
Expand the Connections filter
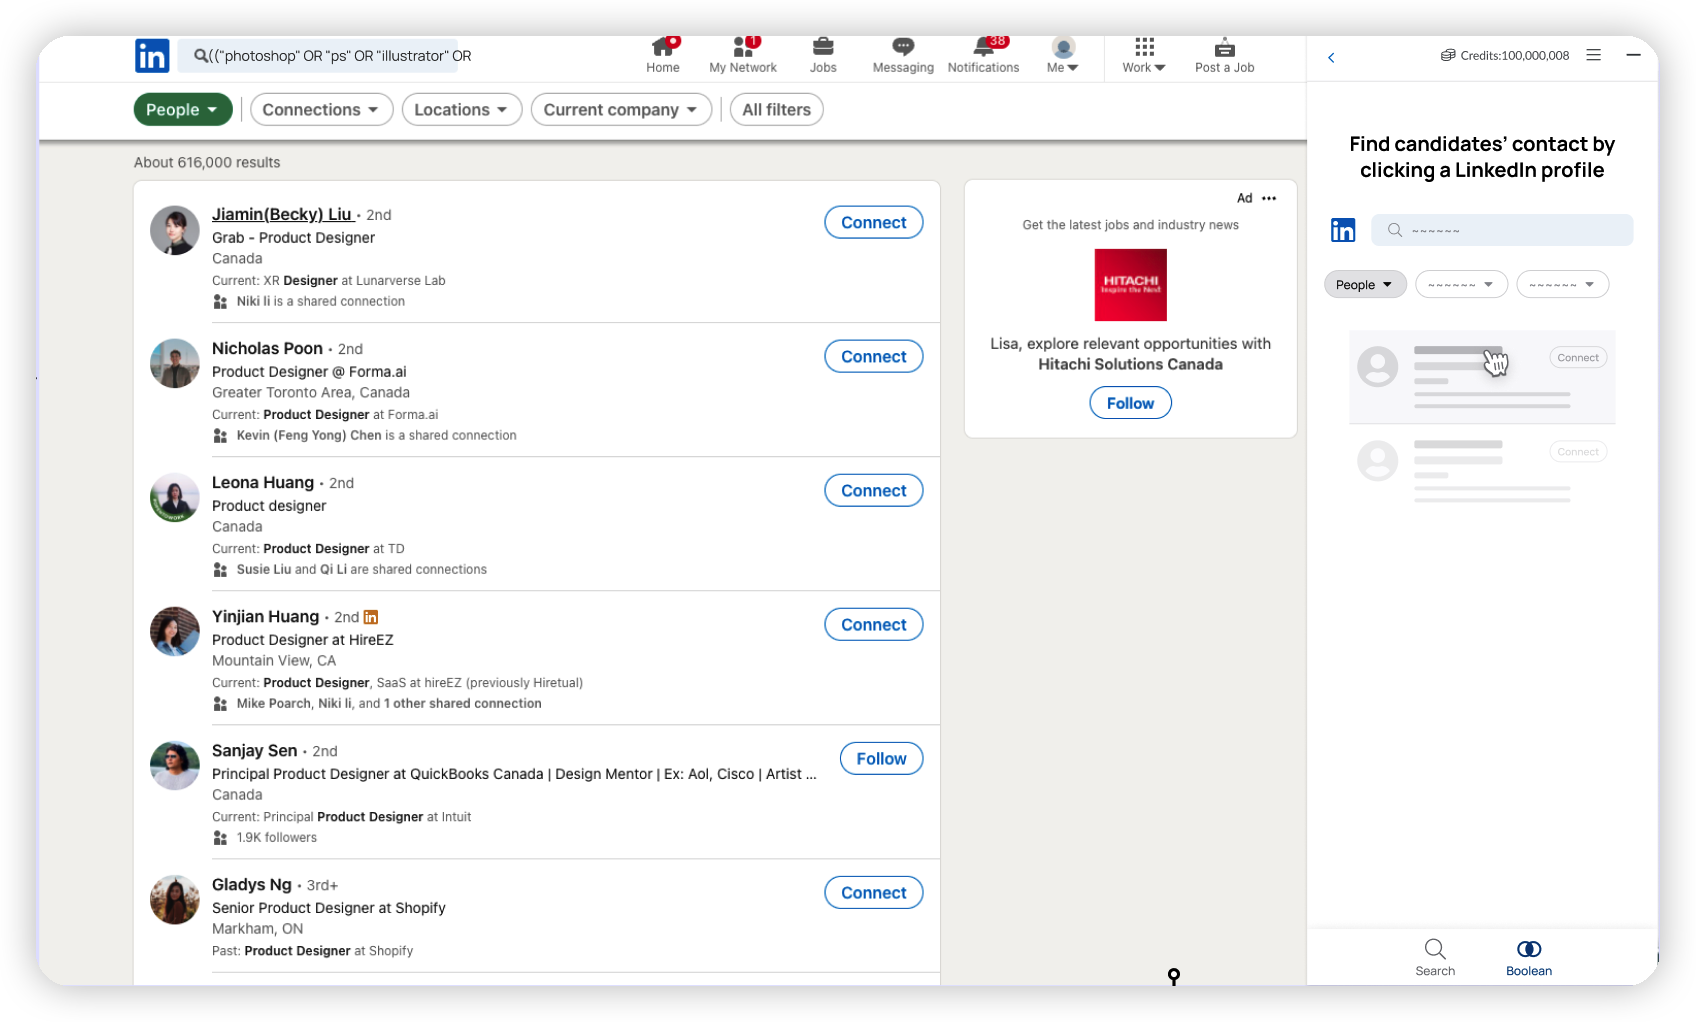click(x=321, y=110)
